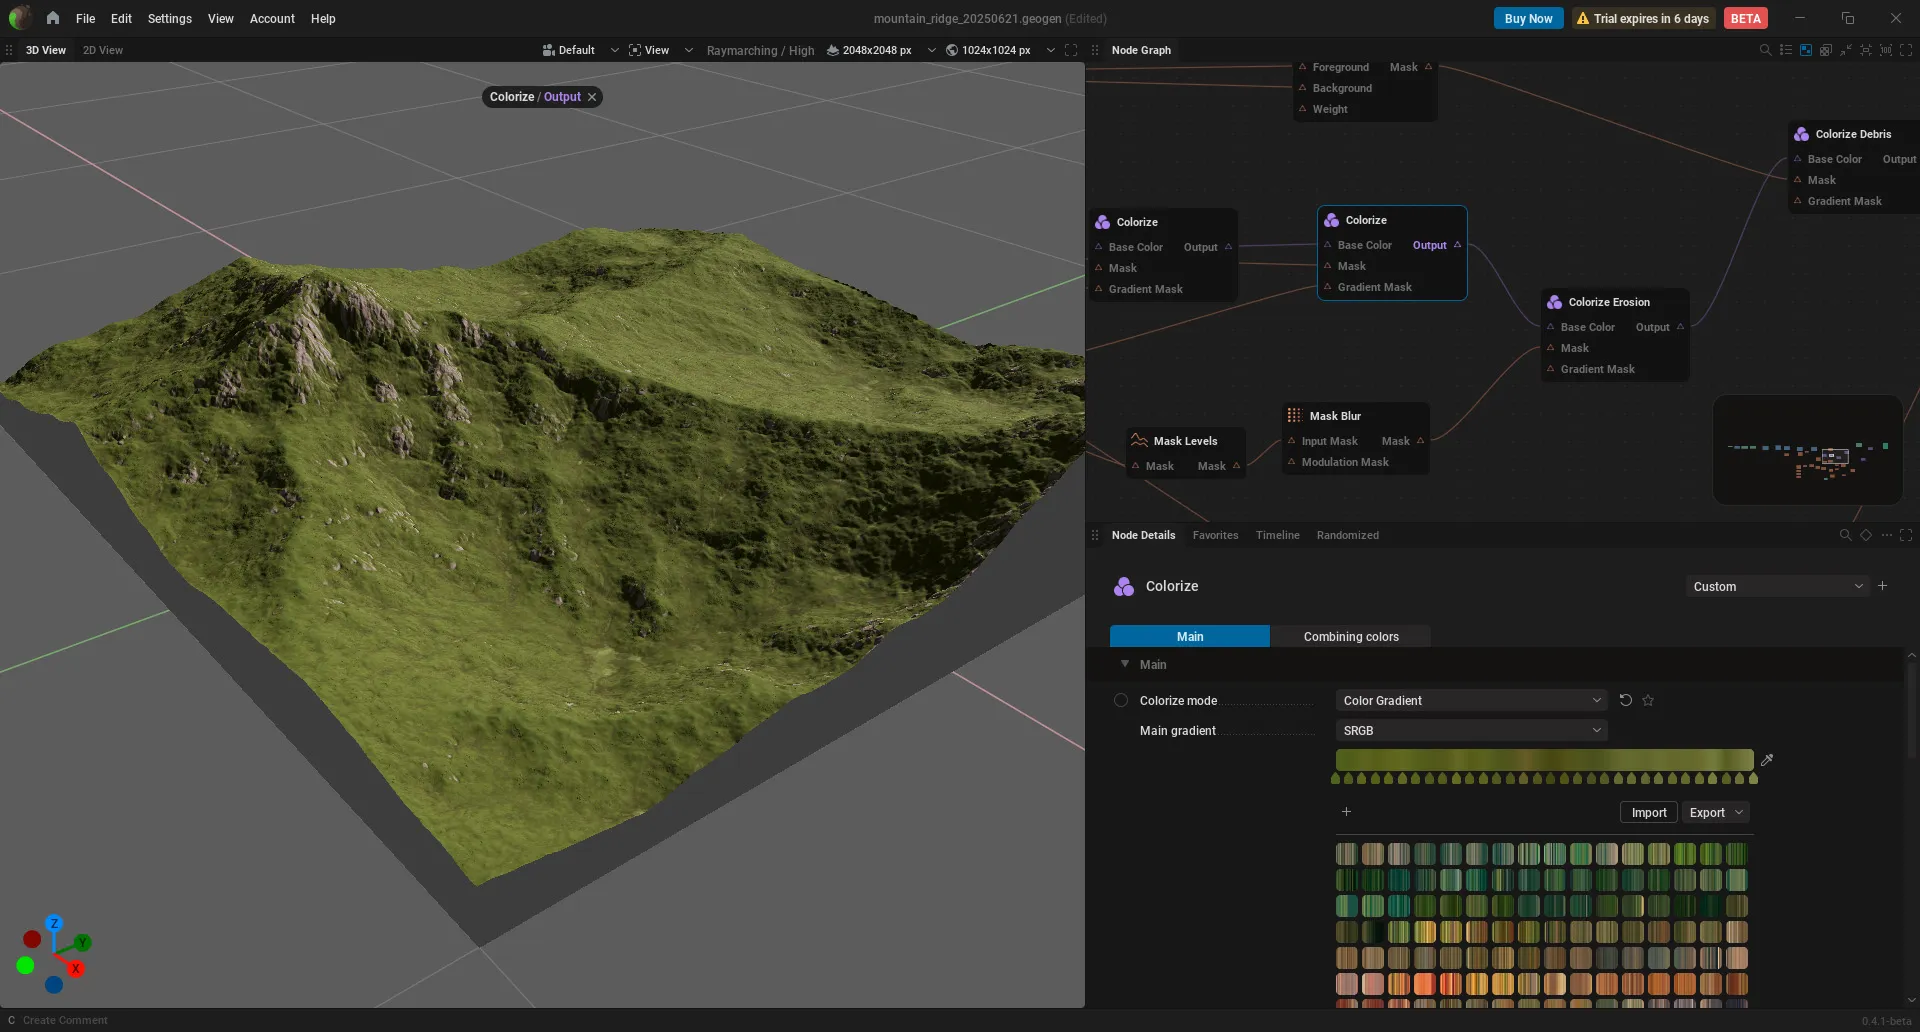Click the Home icon in title bar
This screenshot has width=1920, height=1032.
[x=52, y=18]
